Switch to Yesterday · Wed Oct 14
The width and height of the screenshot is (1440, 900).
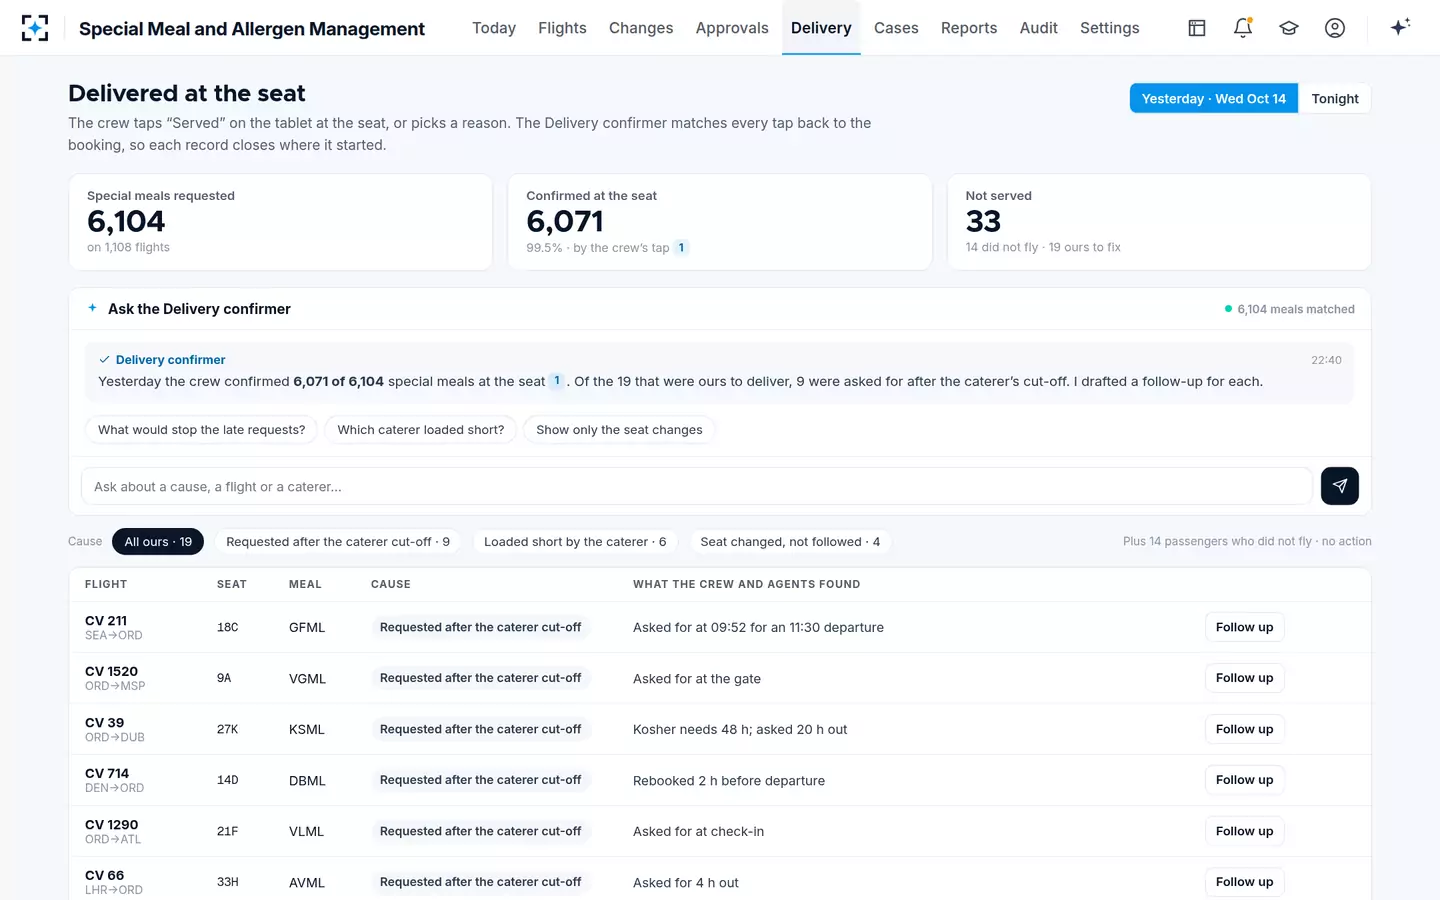pyautogui.click(x=1214, y=98)
